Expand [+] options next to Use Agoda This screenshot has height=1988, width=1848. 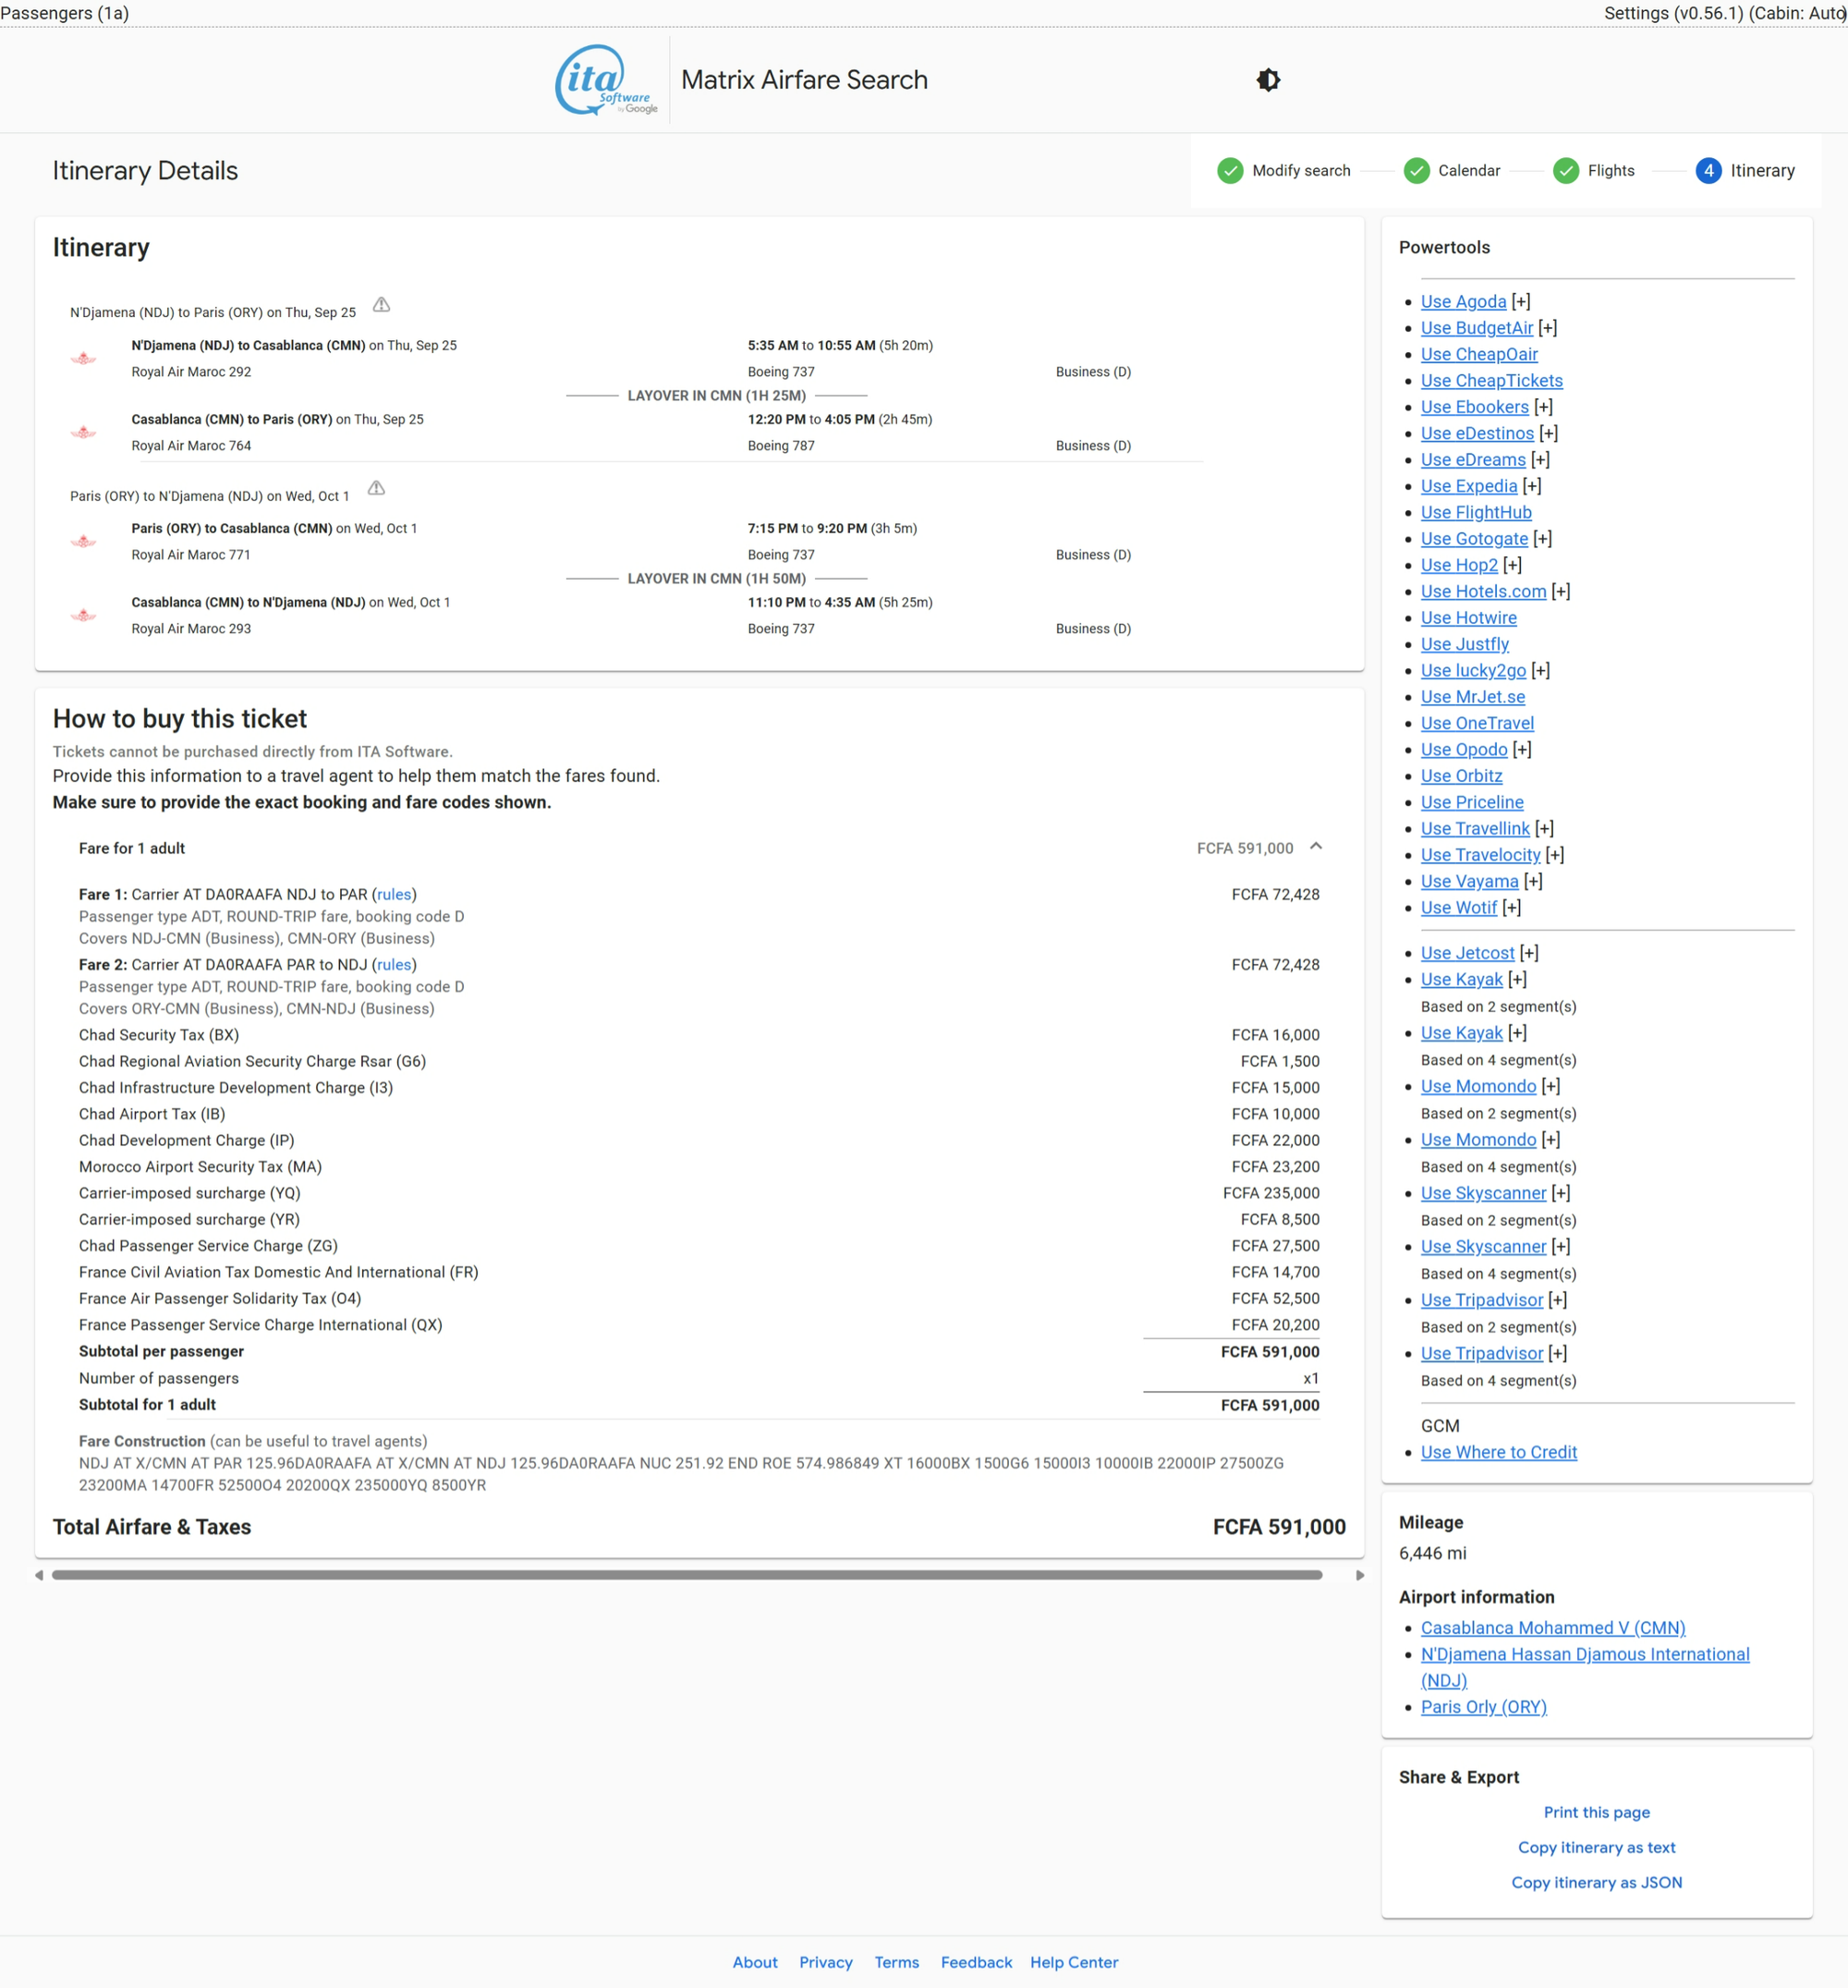(x=1521, y=302)
